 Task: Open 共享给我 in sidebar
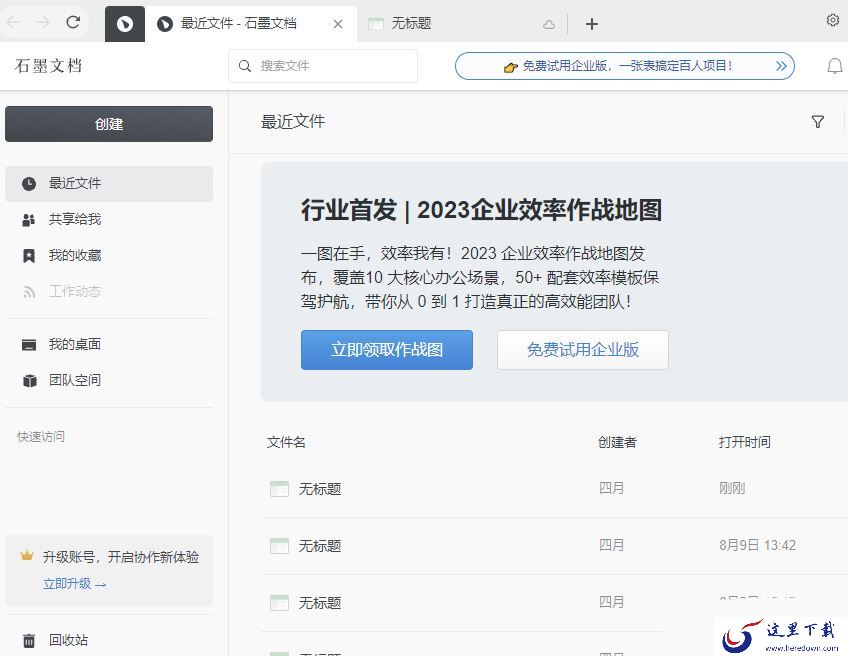coord(109,219)
